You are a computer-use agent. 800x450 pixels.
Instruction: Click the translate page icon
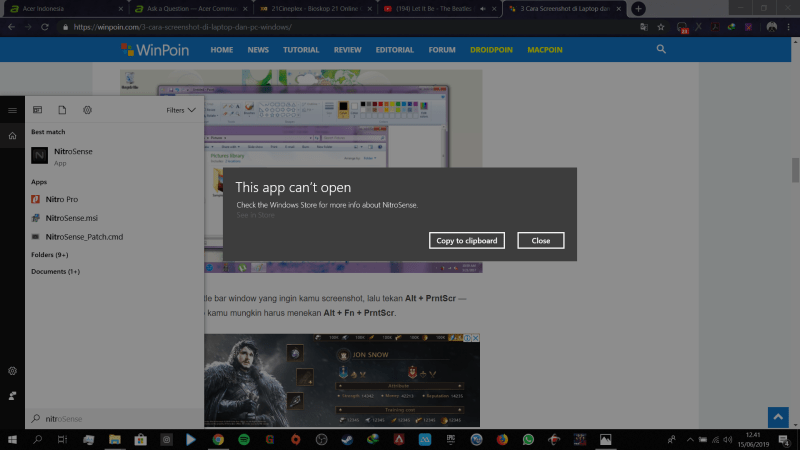[x=644, y=27]
